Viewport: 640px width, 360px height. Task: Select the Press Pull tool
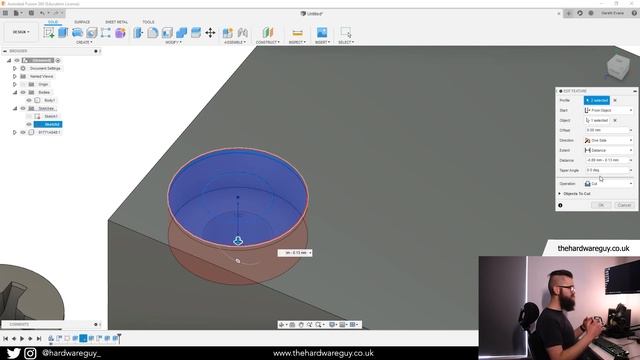click(x=138, y=33)
